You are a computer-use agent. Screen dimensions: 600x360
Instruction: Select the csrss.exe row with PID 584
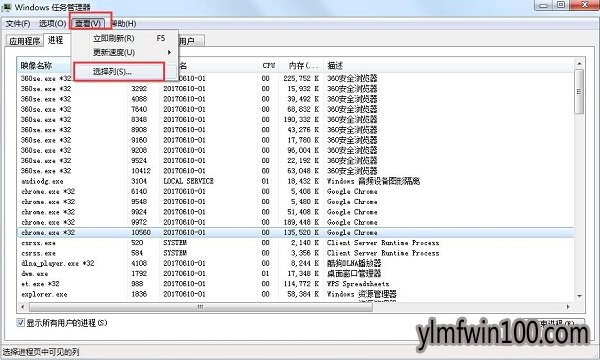point(295,253)
